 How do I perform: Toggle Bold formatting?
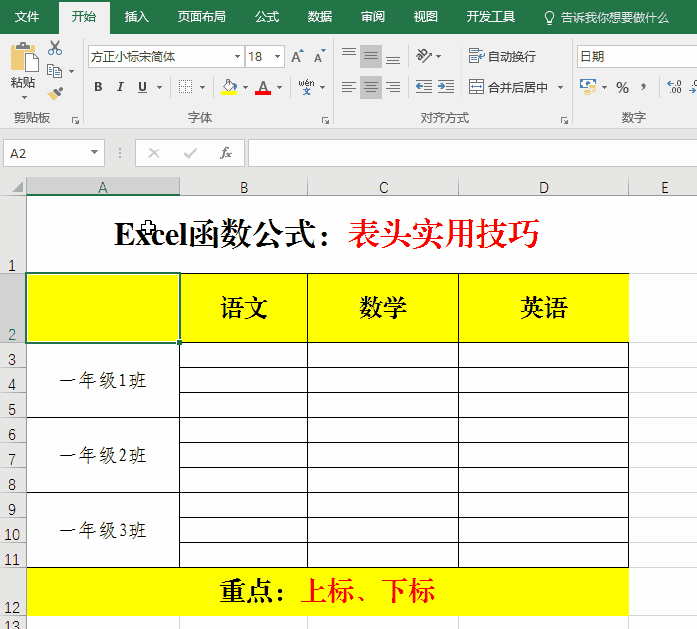pyautogui.click(x=99, y=87)
